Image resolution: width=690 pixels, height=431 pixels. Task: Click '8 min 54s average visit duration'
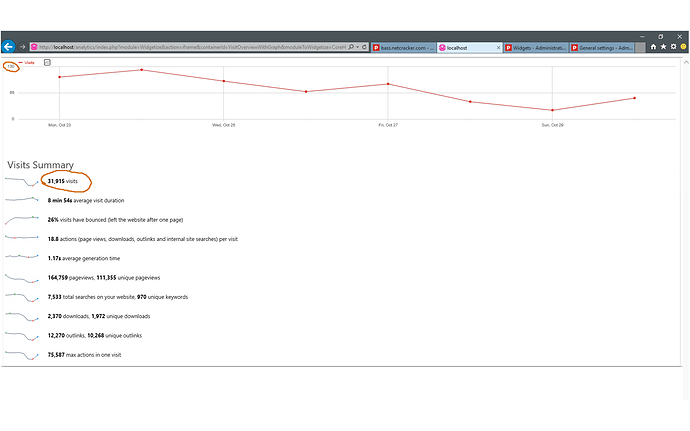point(86,200)
